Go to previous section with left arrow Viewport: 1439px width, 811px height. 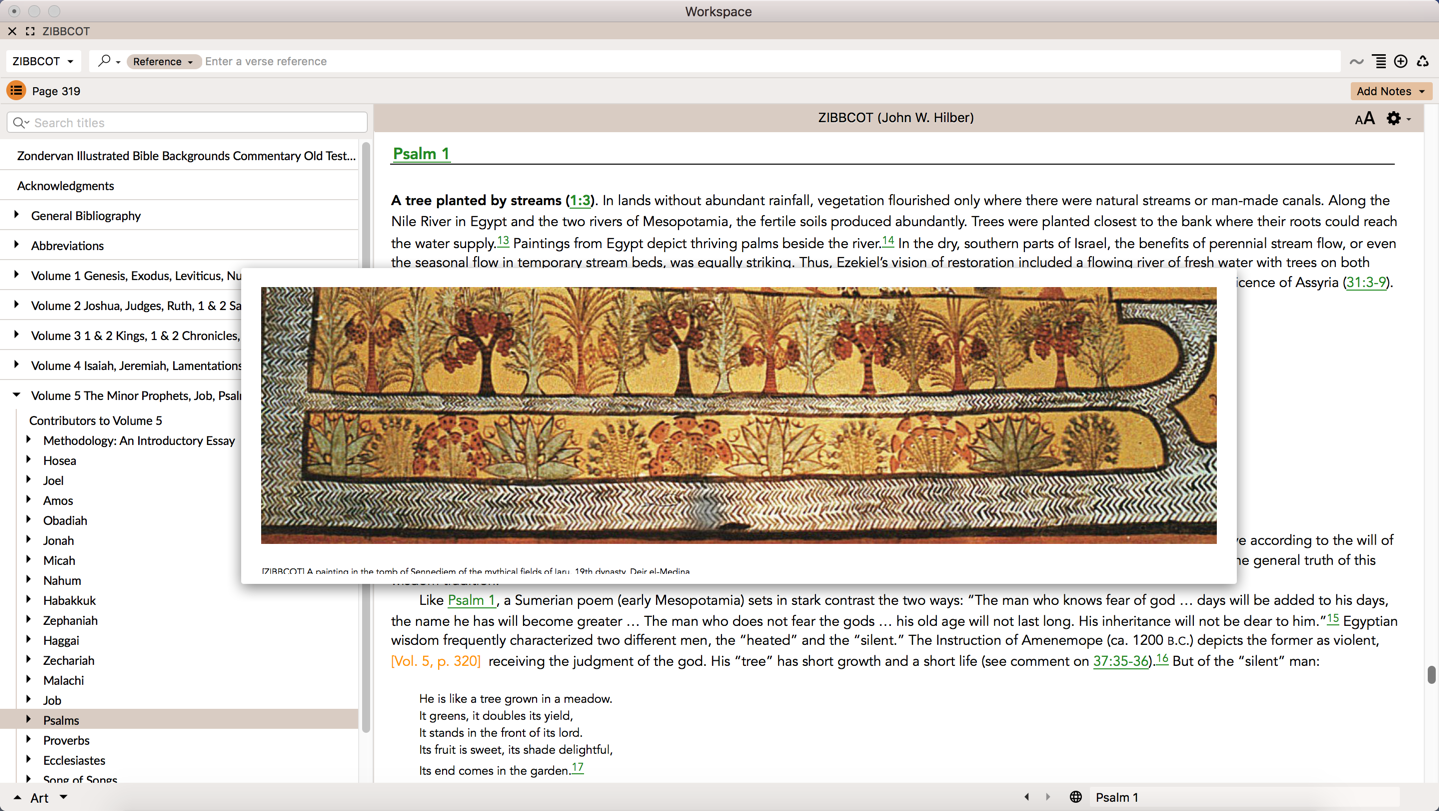pos(1026,797)
